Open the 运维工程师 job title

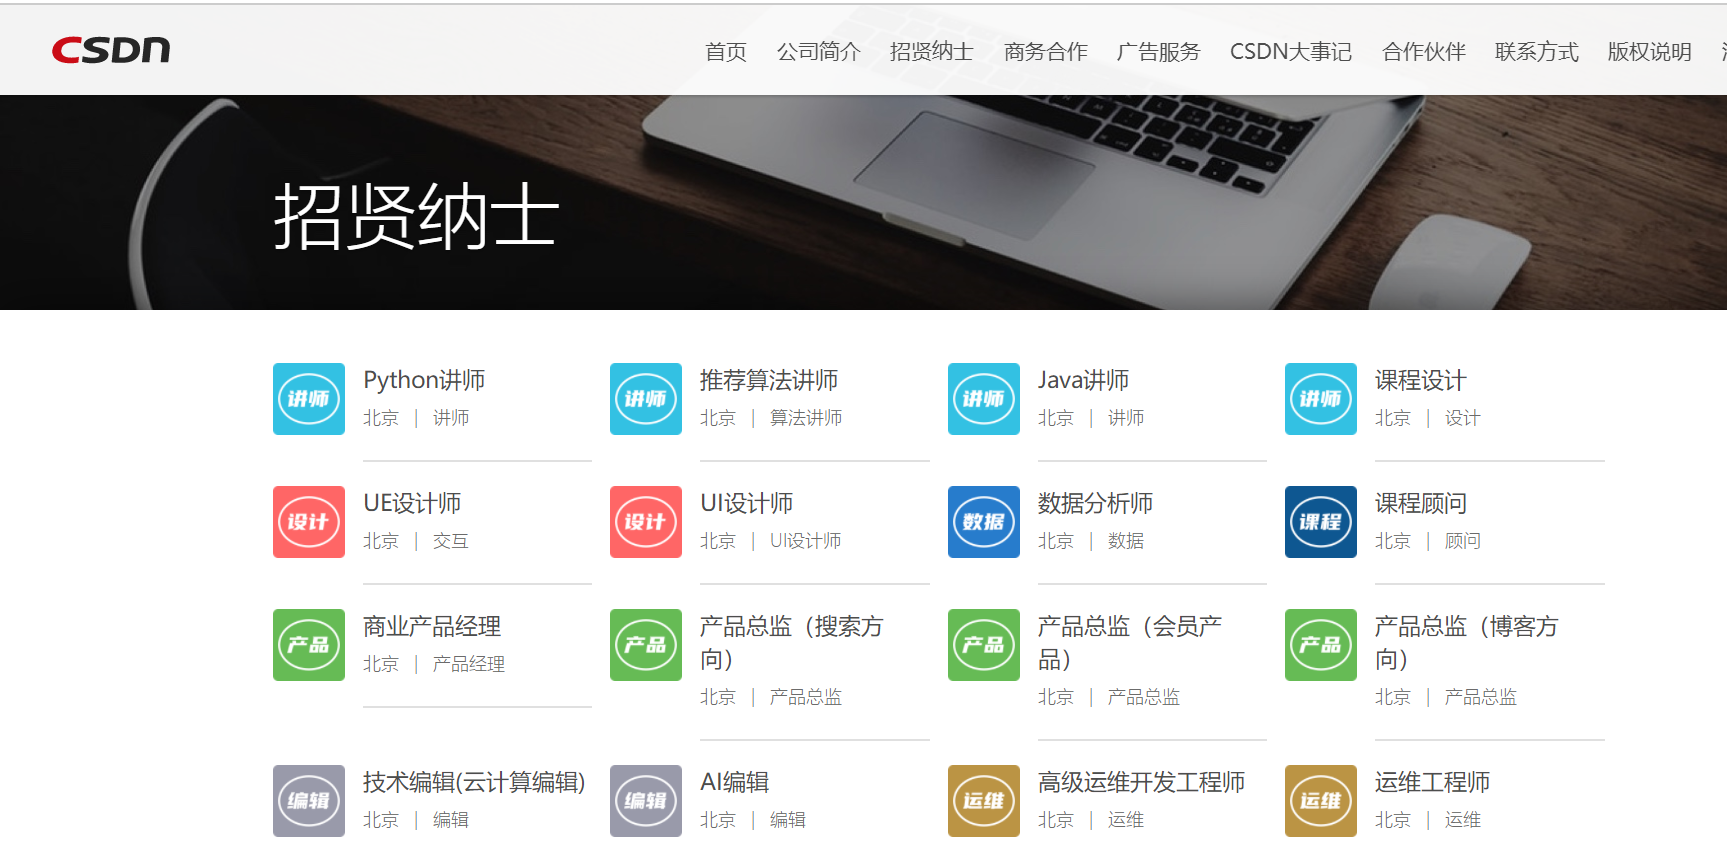[x=1432, y=783]
